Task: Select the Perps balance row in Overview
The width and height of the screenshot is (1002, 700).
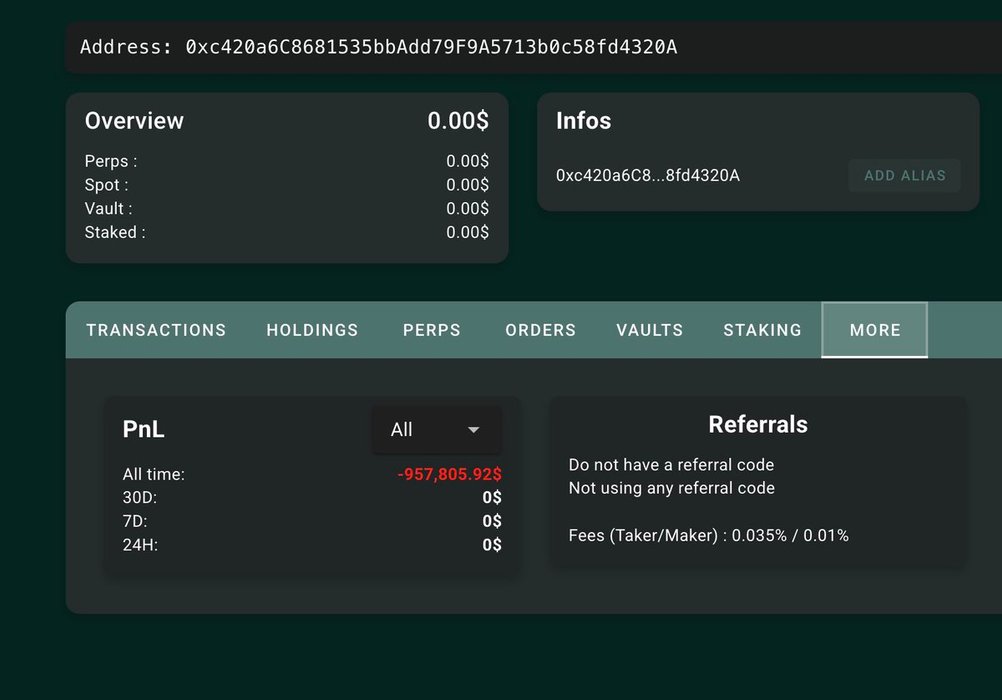Action: pyautogui.click(x=286, y=161)
